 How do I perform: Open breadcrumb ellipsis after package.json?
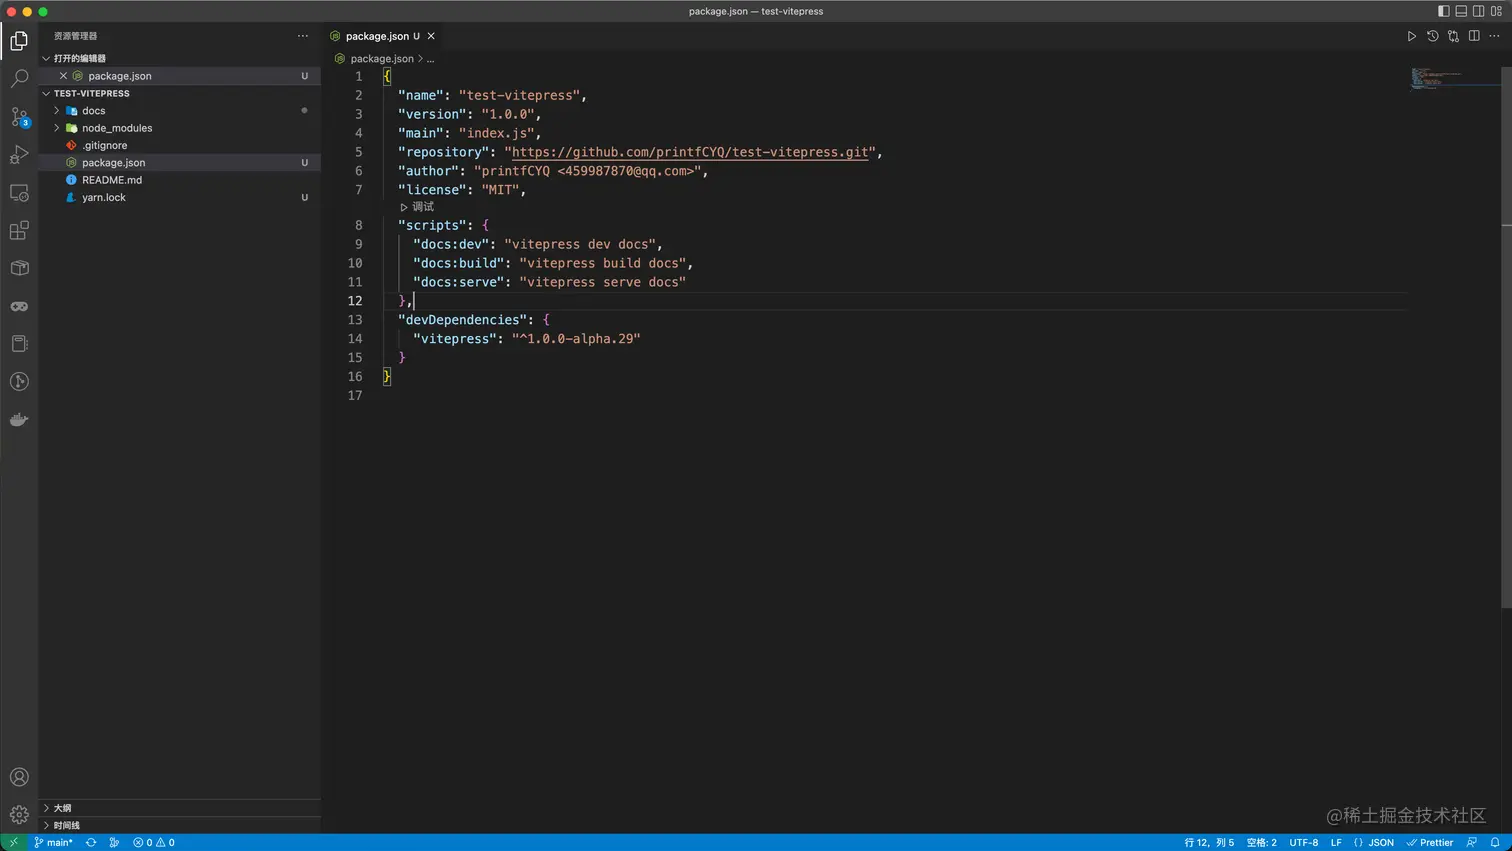(431, 59)
